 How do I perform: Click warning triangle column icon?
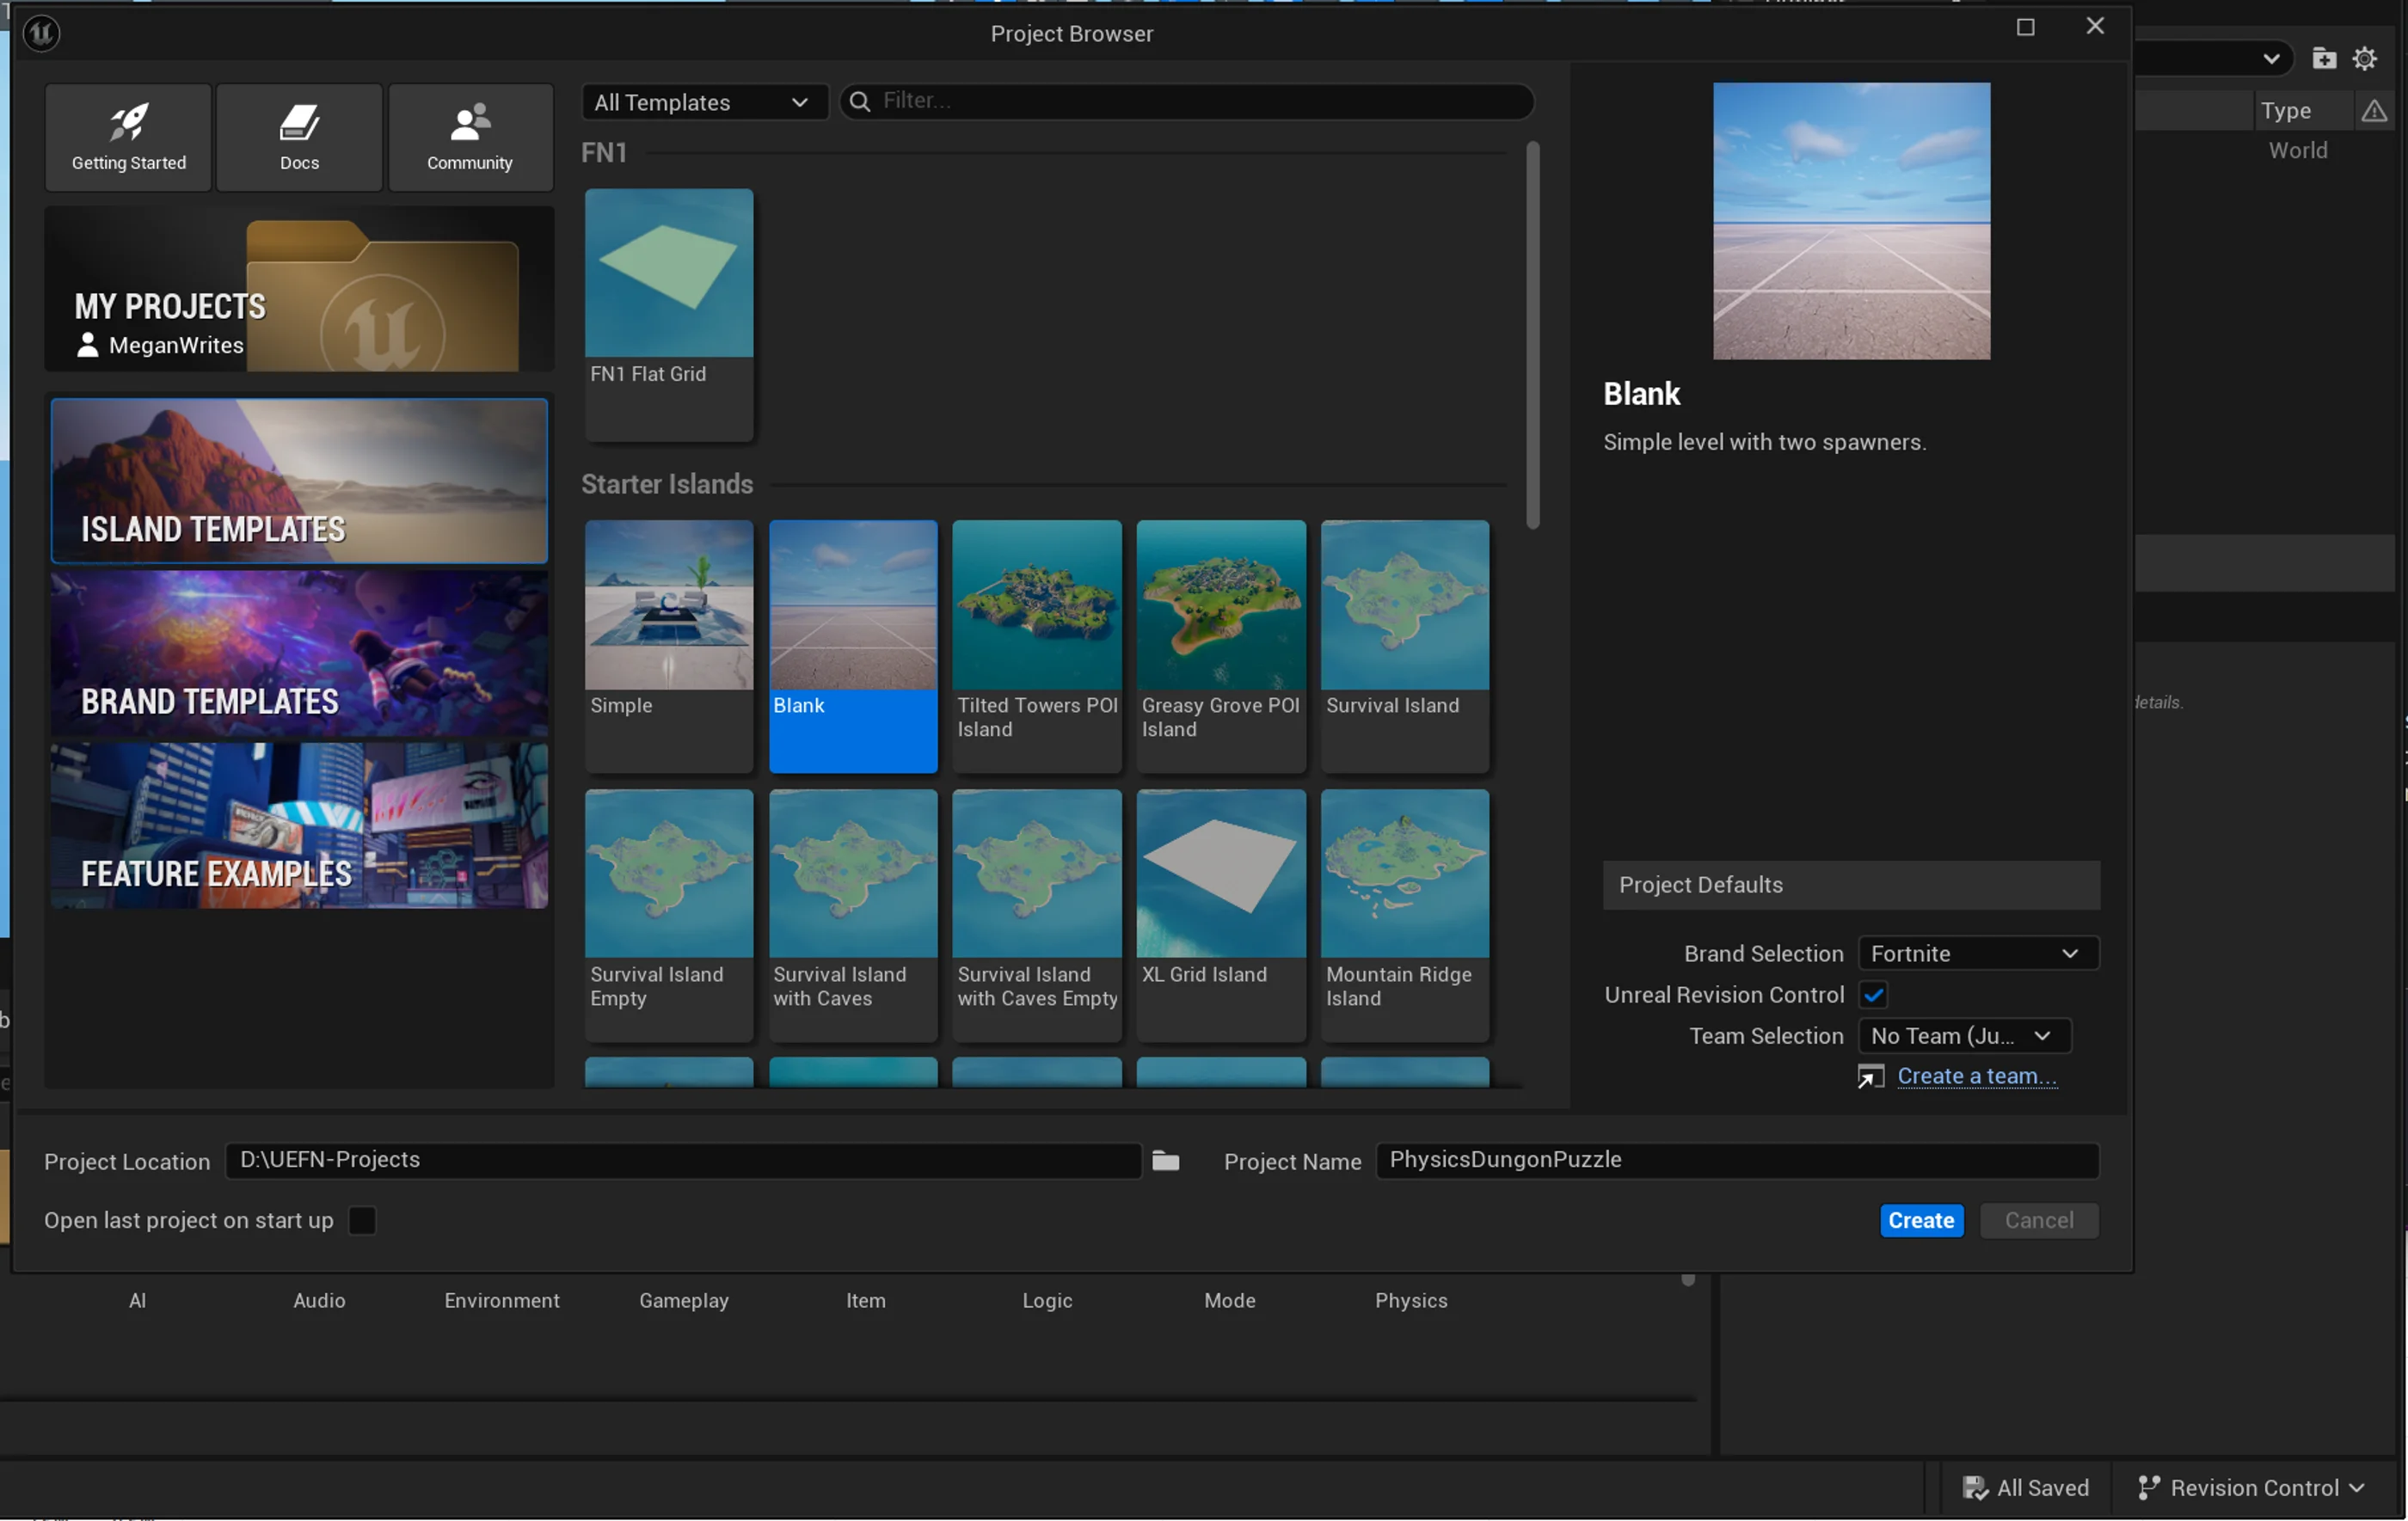tap(2374, 111)
